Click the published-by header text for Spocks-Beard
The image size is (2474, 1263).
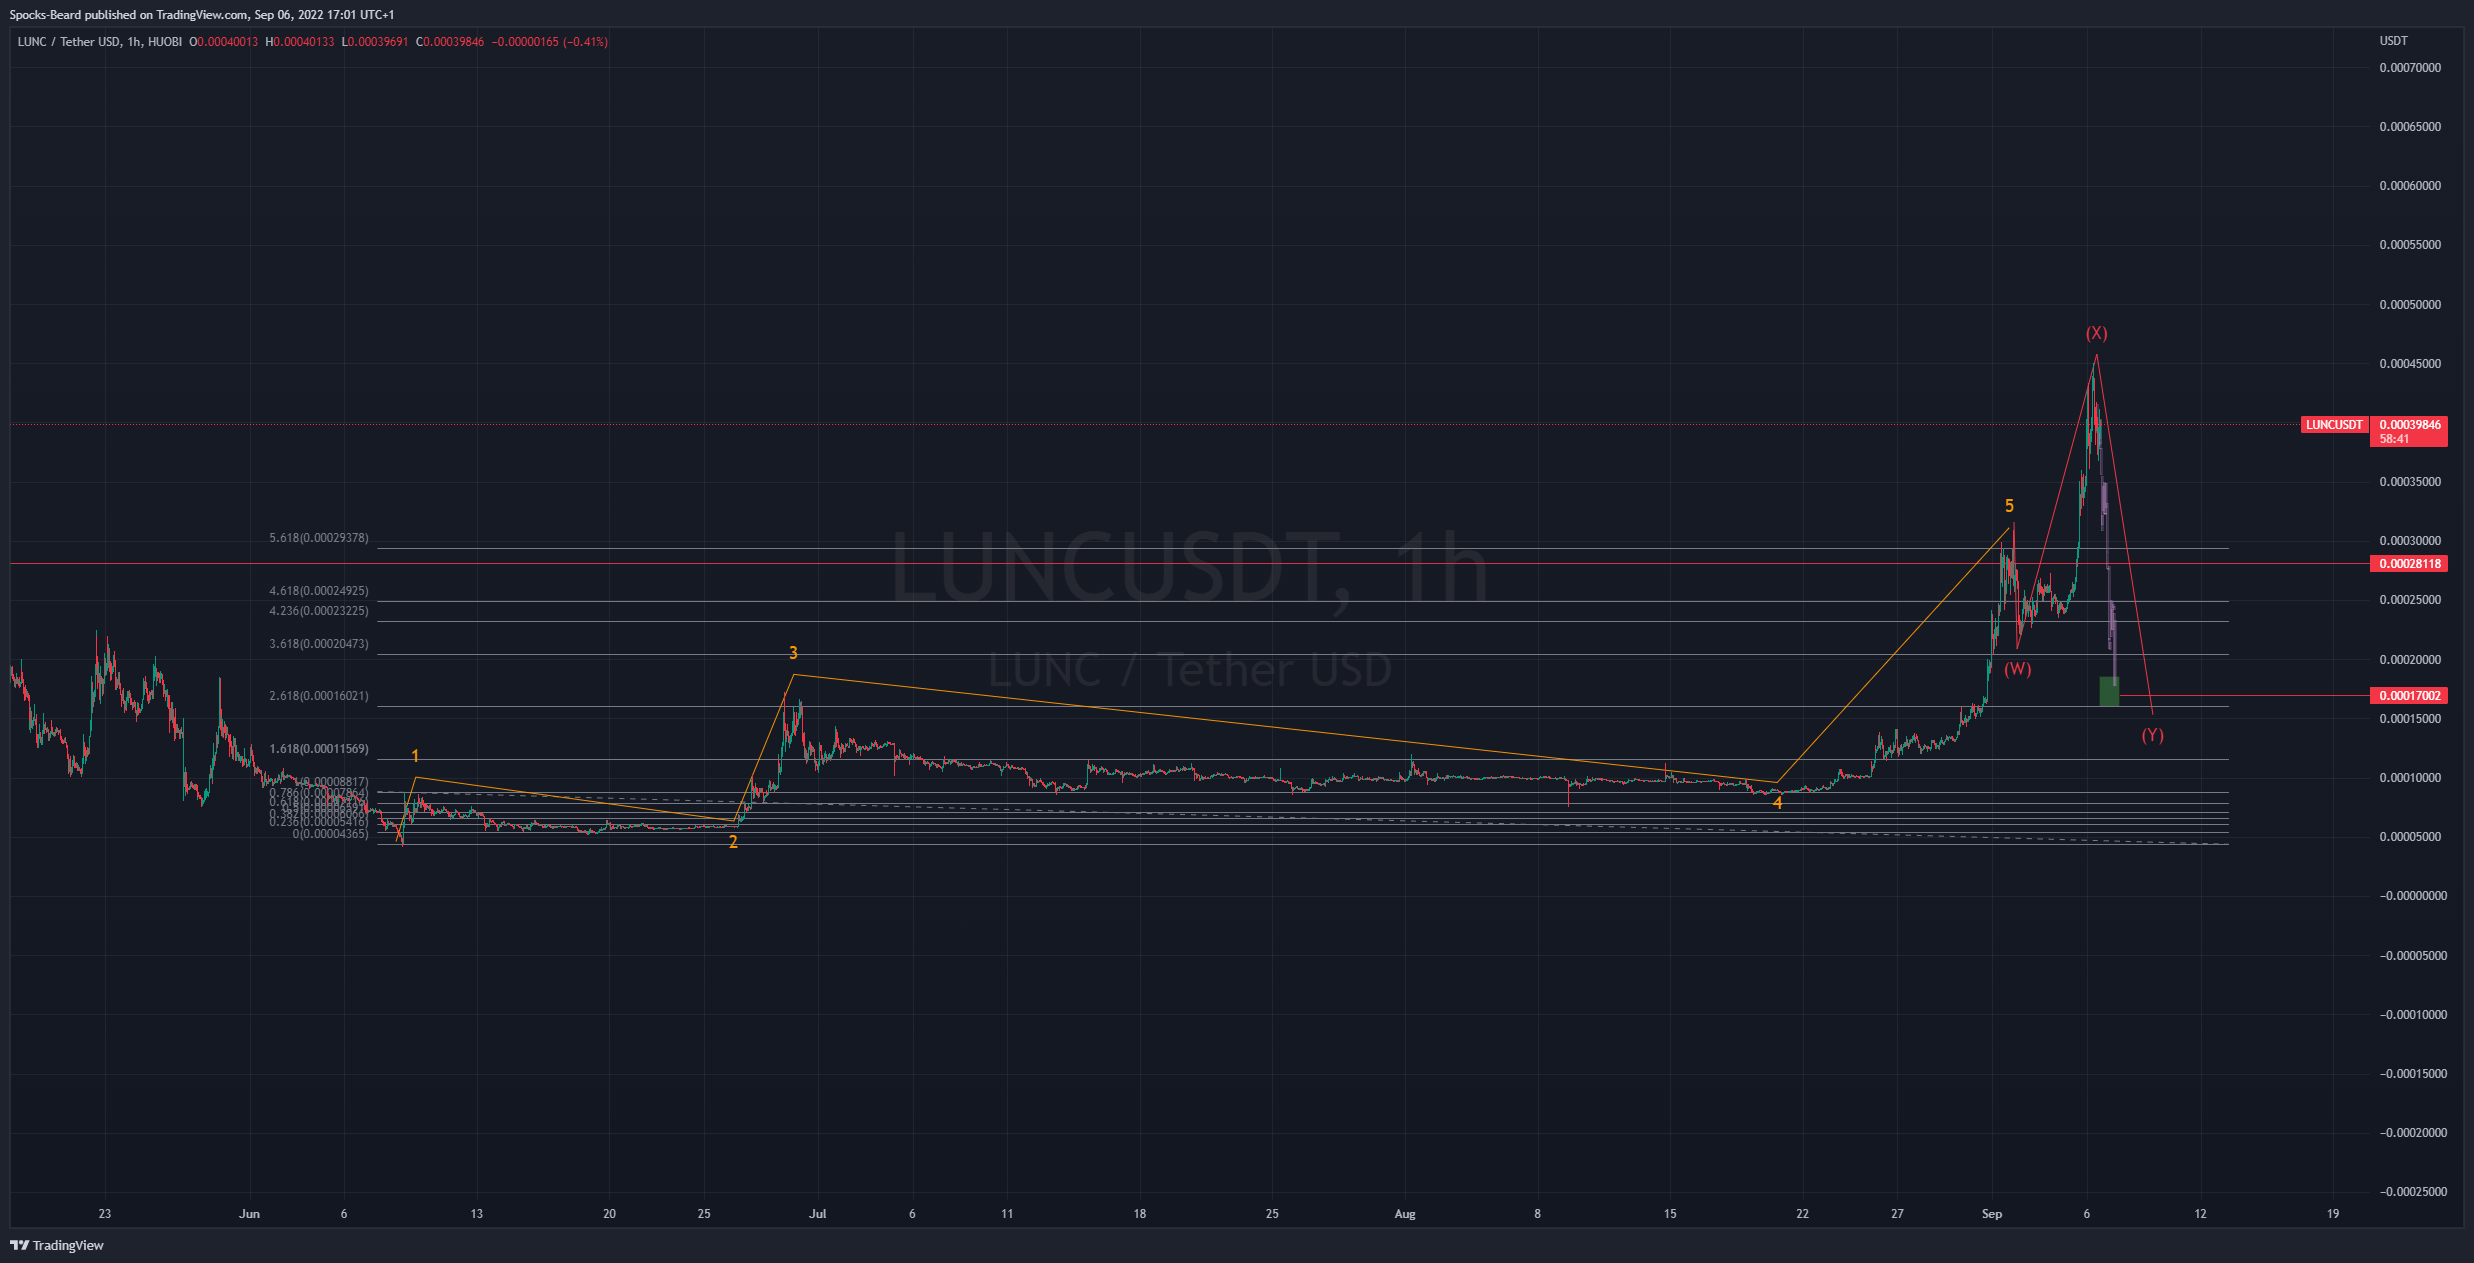click(202, 15)
